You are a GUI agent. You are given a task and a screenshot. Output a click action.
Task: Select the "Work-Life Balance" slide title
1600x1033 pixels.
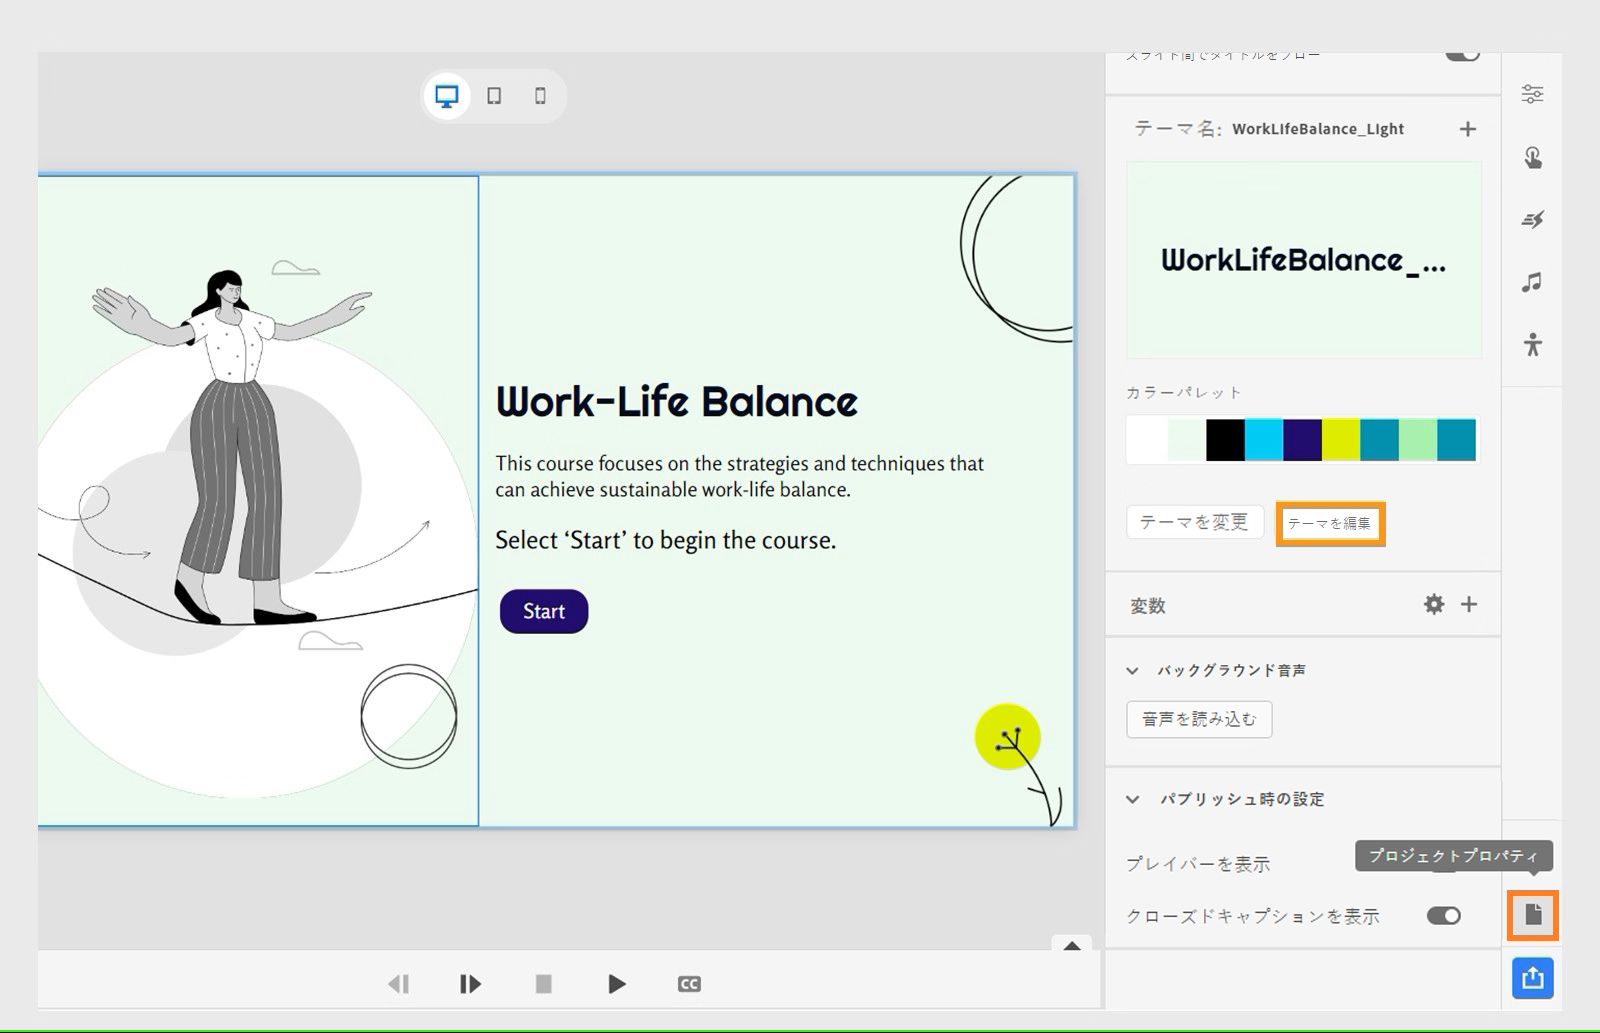[677, 402]
